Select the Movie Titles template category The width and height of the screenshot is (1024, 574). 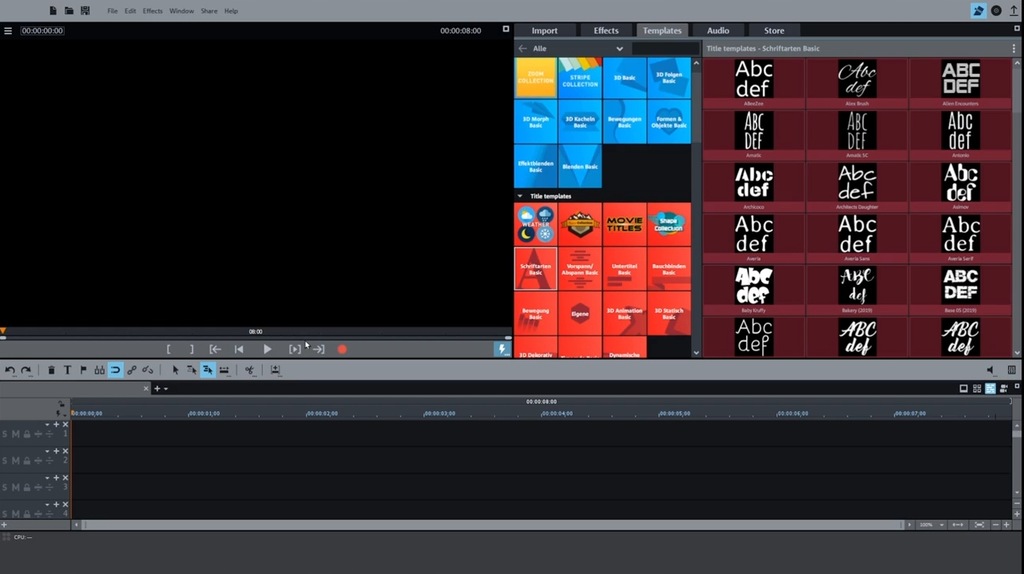[624, 224]
